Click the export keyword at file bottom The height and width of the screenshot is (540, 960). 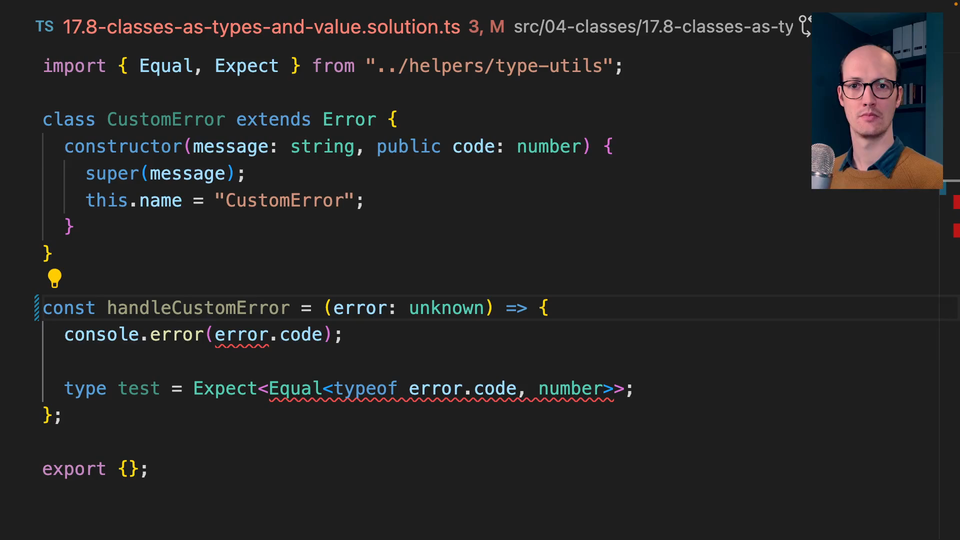click(74, 469)
